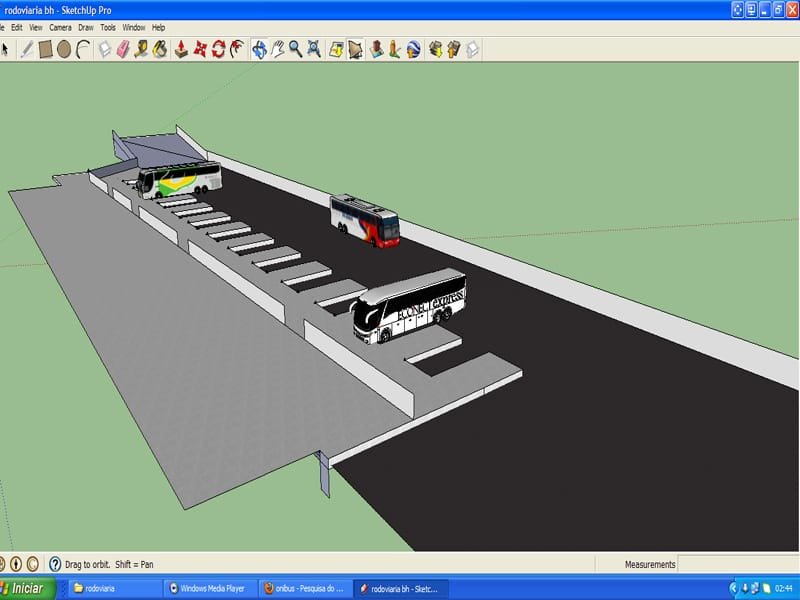Select the Zoom magnifier tool
Image resolution: width=800 pixels, height=600 pixels.
click(x=296, y=49)
